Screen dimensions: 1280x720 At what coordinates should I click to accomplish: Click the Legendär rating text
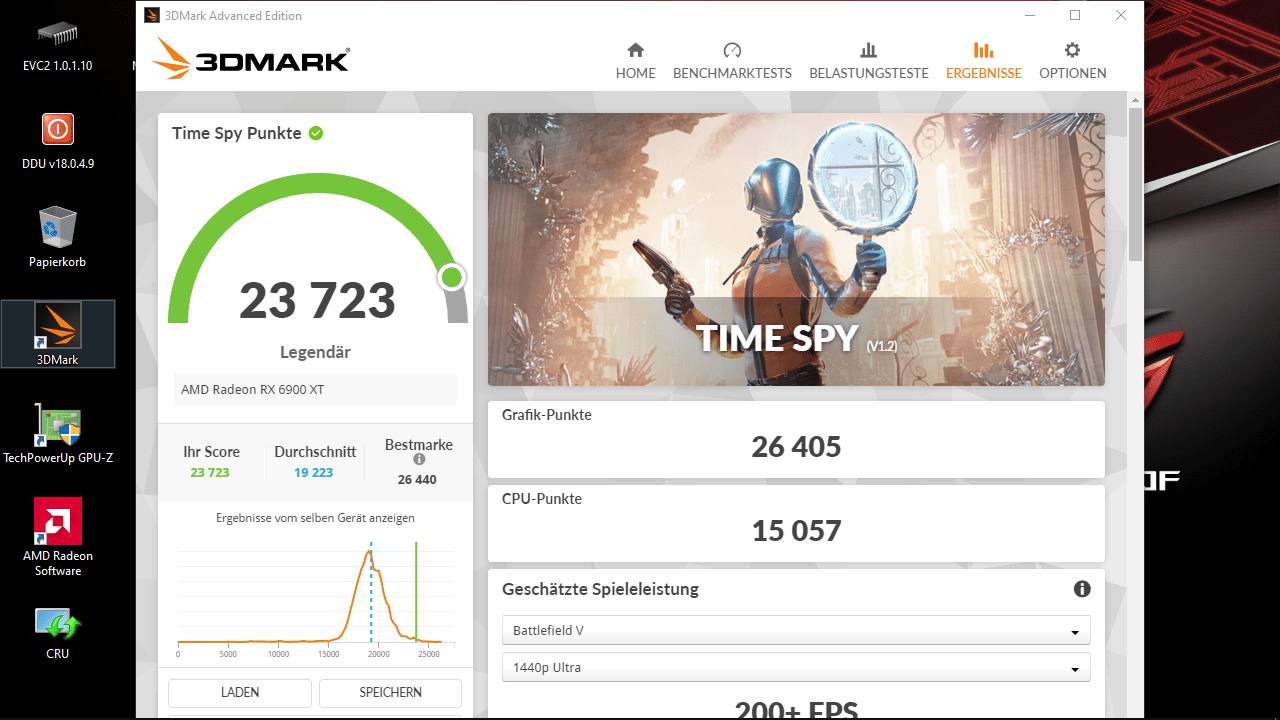click(315, 353)
